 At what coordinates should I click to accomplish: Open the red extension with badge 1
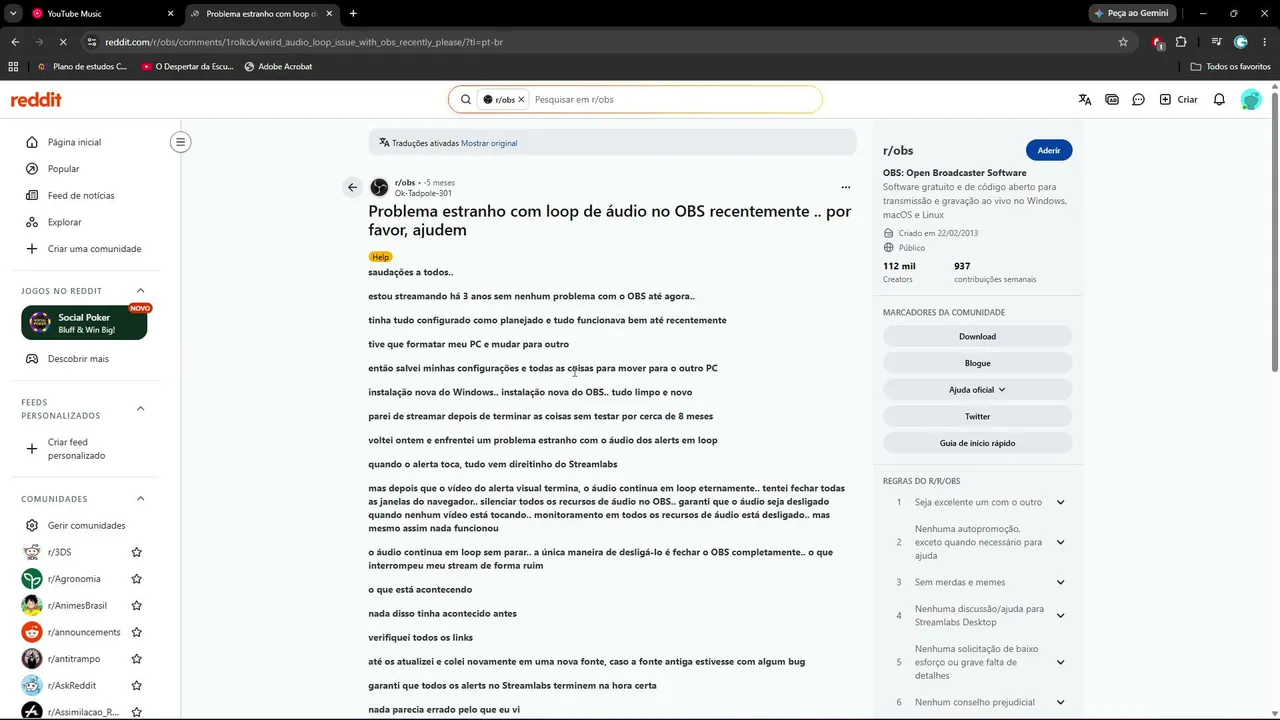coord(1158,42)
